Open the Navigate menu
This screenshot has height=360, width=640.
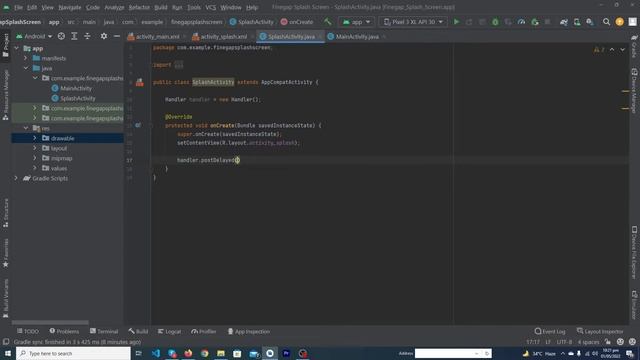70,7
